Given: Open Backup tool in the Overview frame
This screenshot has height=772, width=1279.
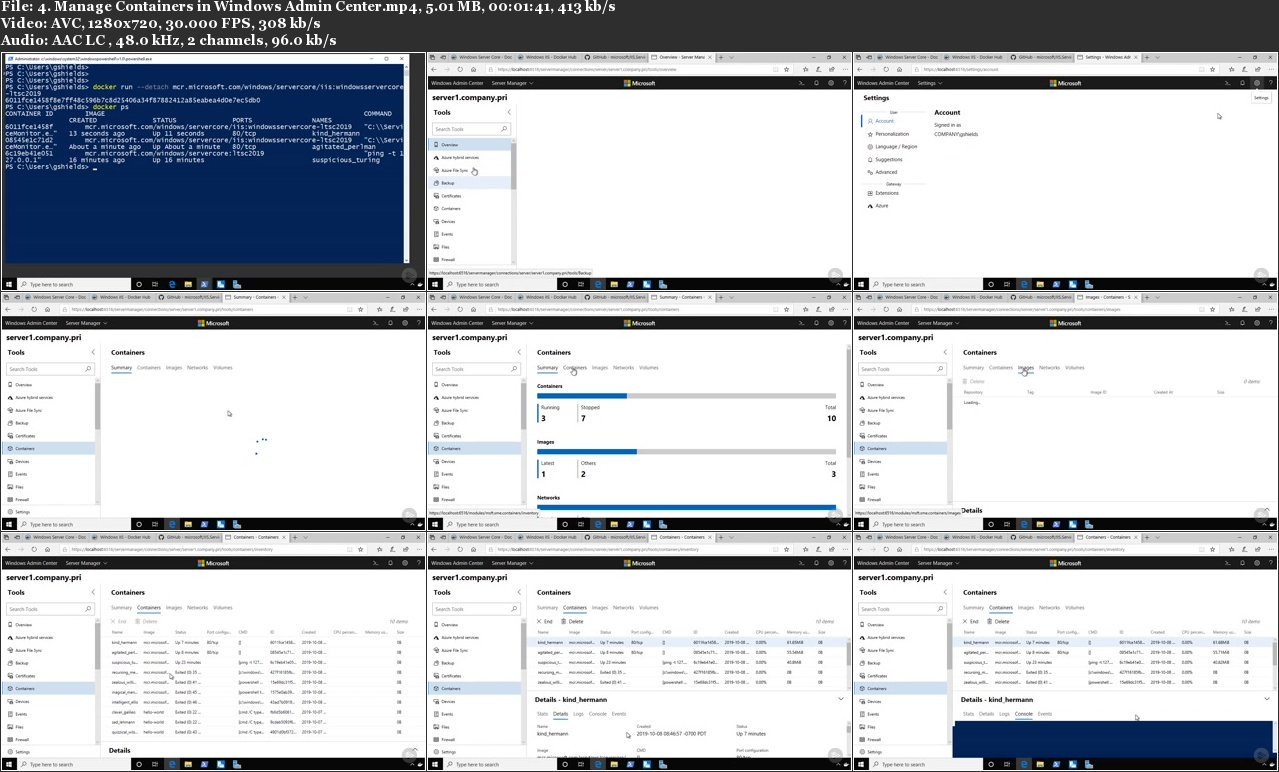Looking at the screenshot, I should [471, 183].
